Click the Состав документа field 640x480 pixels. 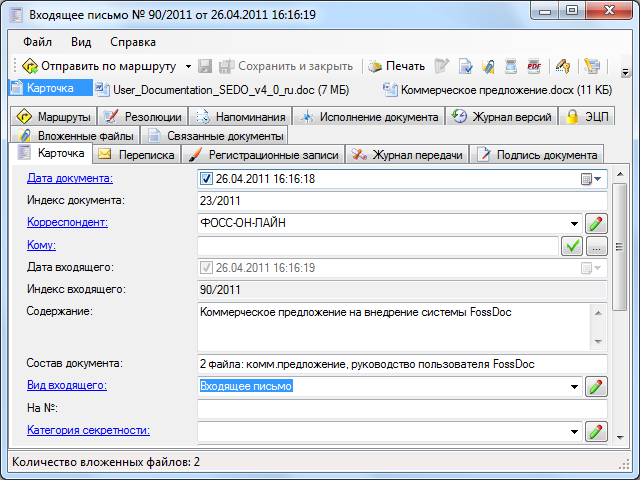[402, 364]
